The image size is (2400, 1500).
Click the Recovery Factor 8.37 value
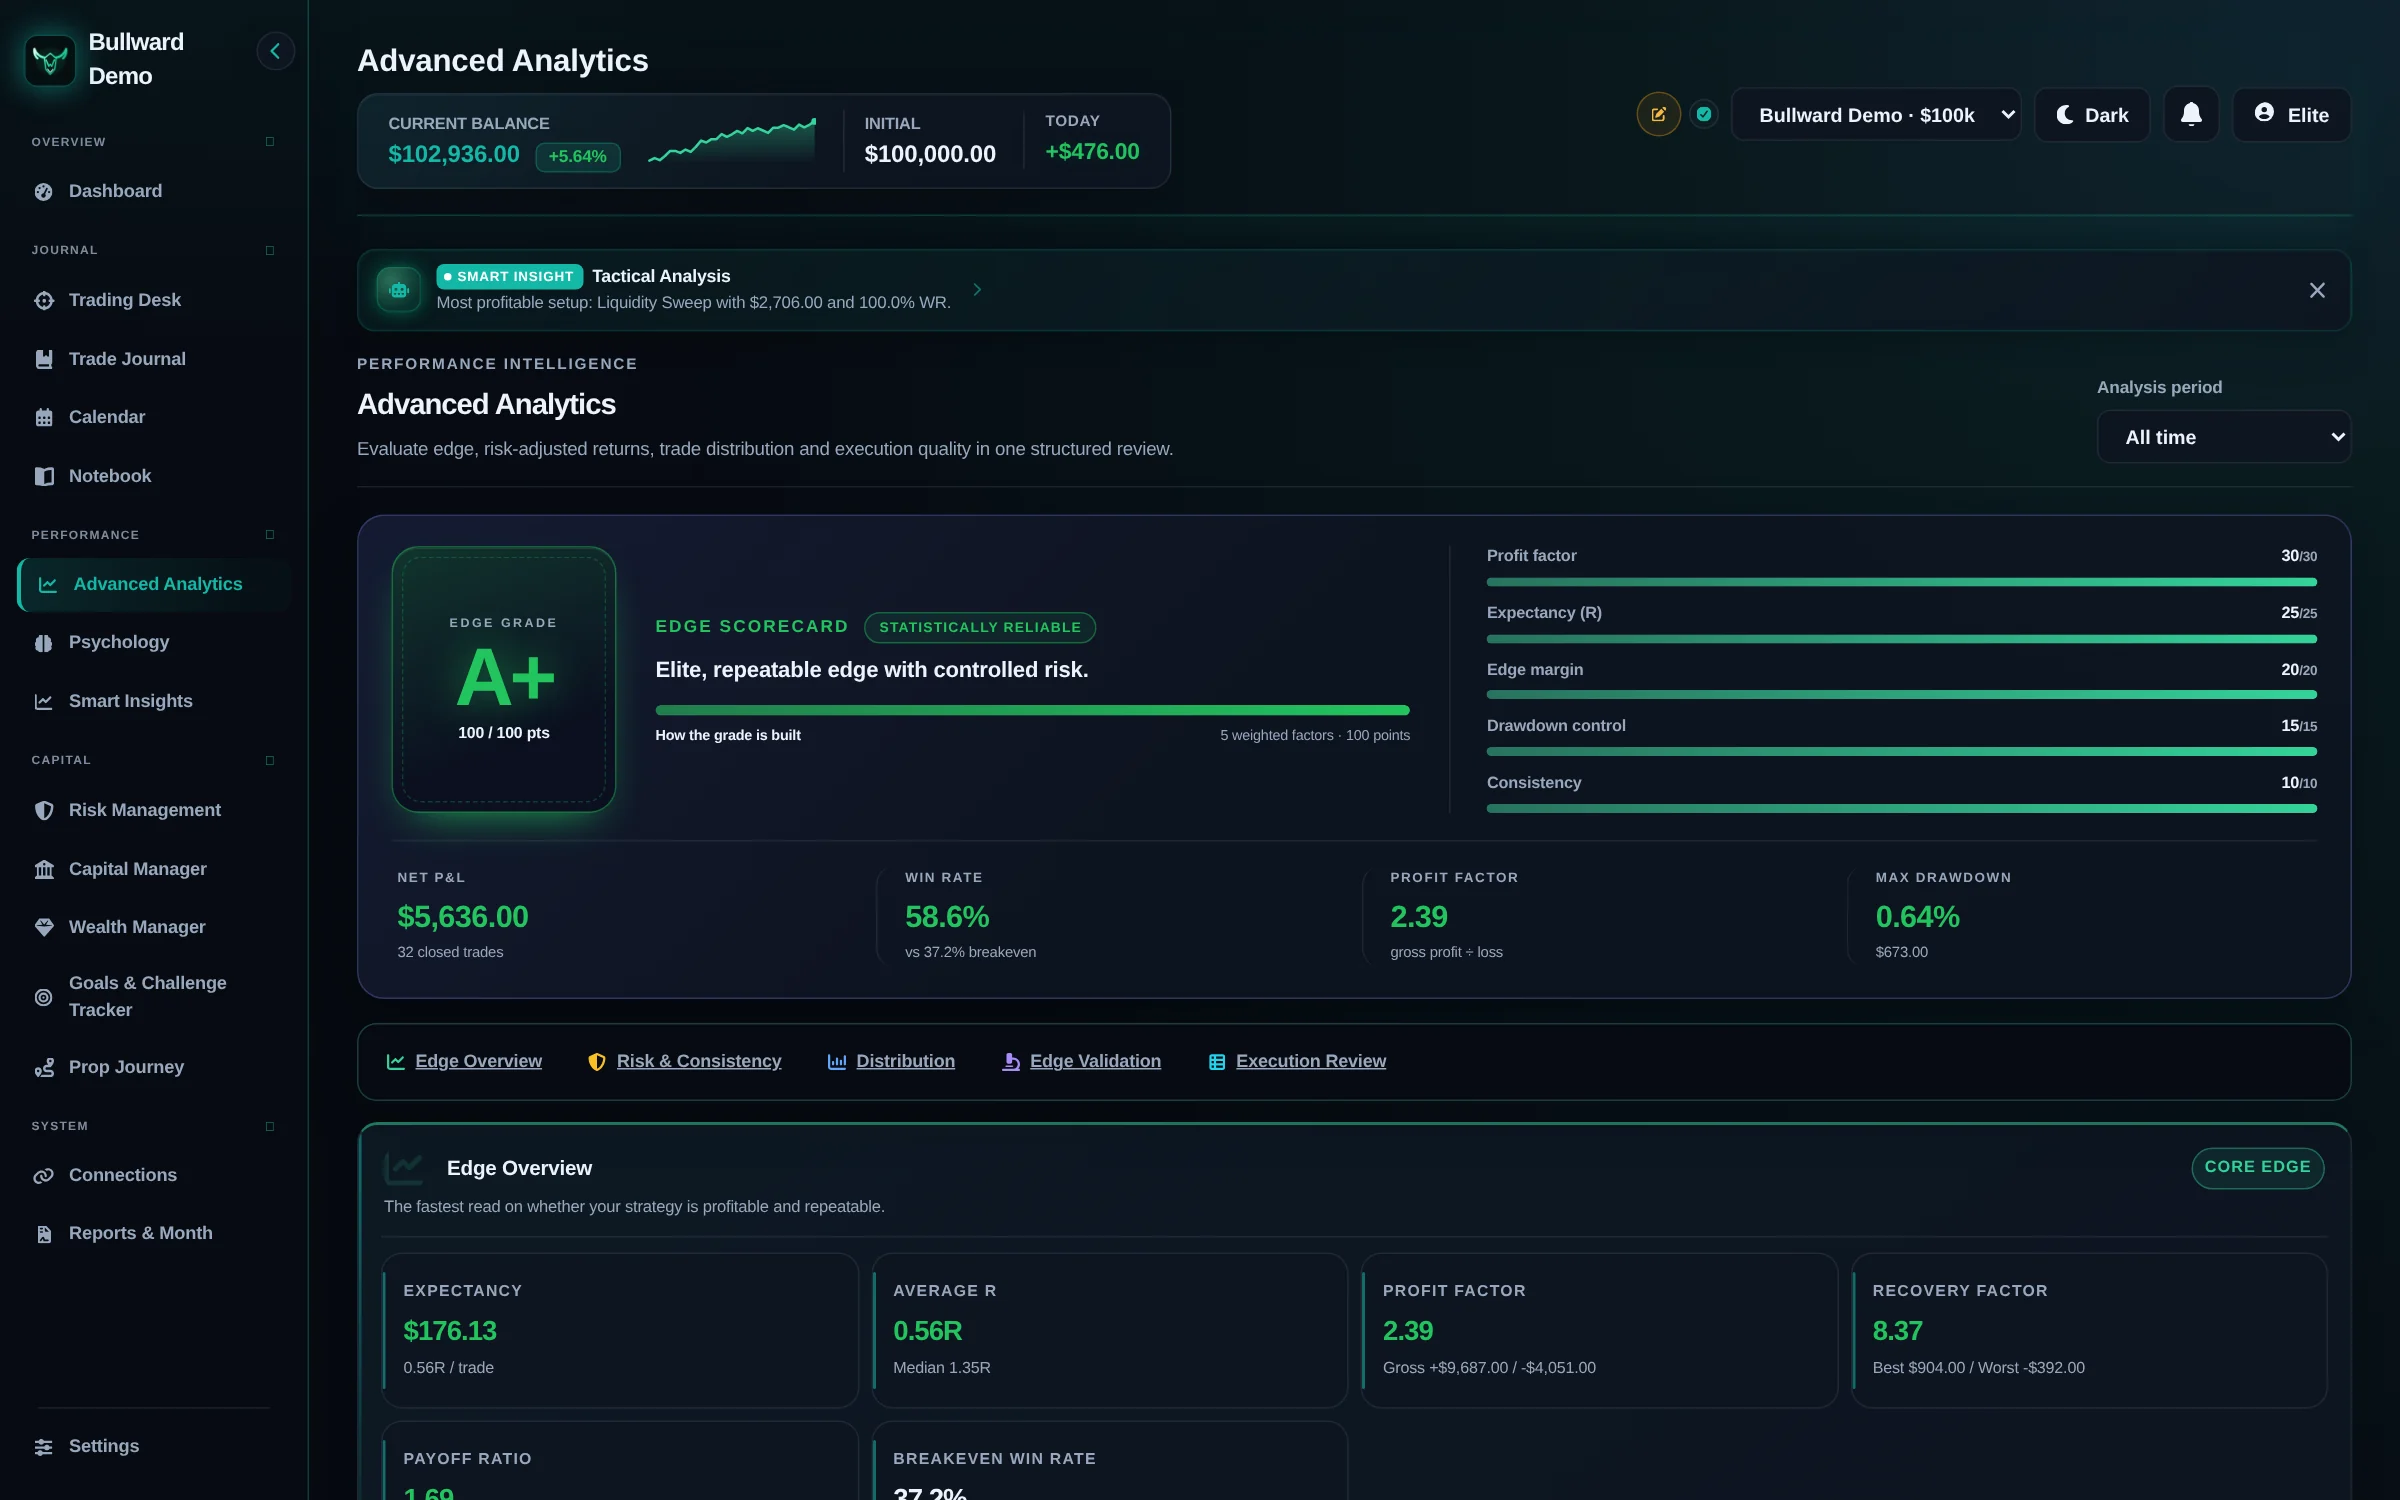tap(1897, 1332)
